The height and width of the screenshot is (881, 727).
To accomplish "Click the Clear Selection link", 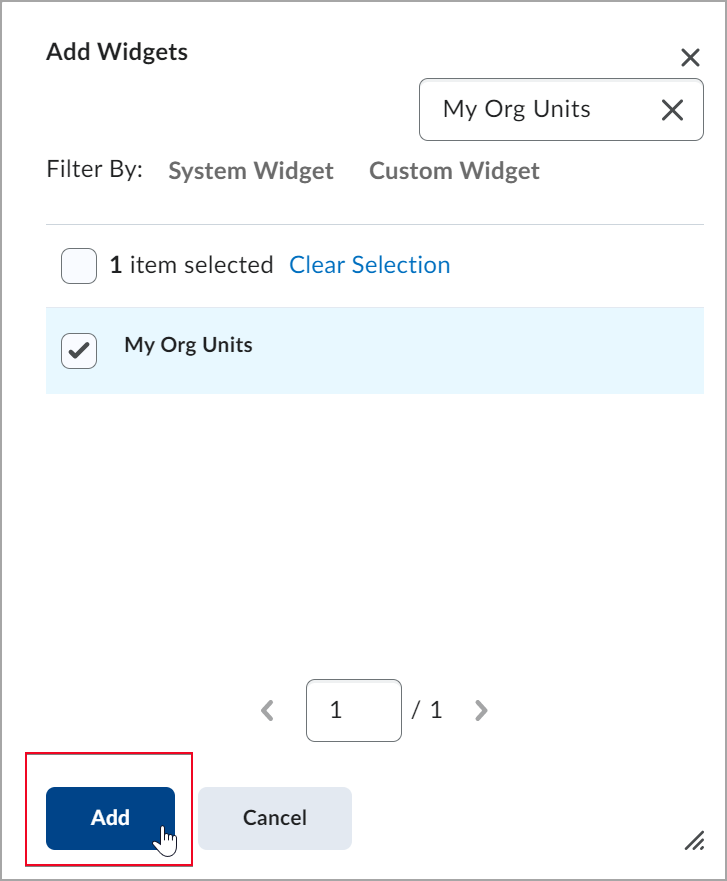I will [369, 265].
